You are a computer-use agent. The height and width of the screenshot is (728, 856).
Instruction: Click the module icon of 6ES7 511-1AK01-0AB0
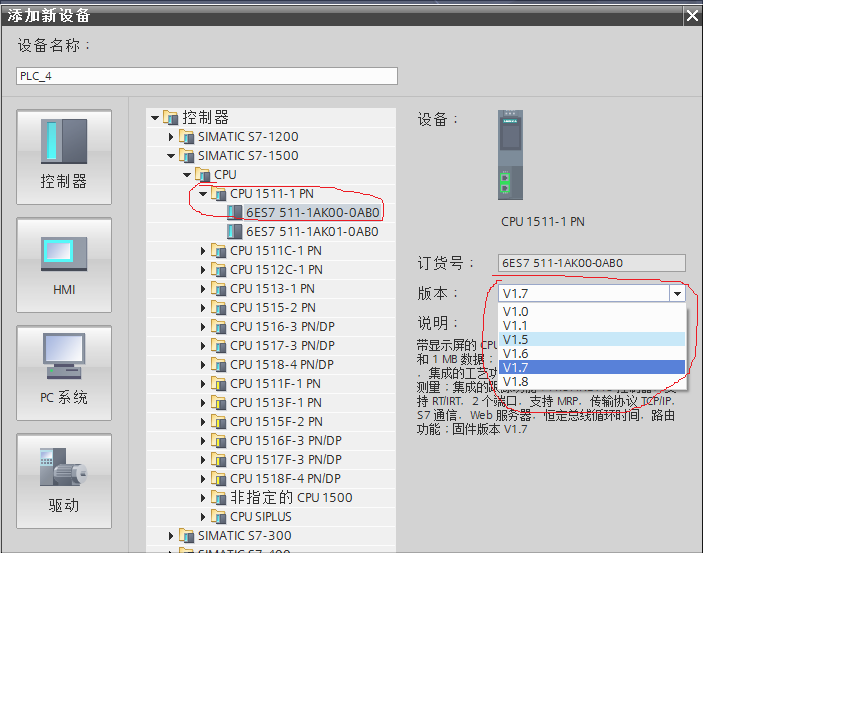(235, 232)
